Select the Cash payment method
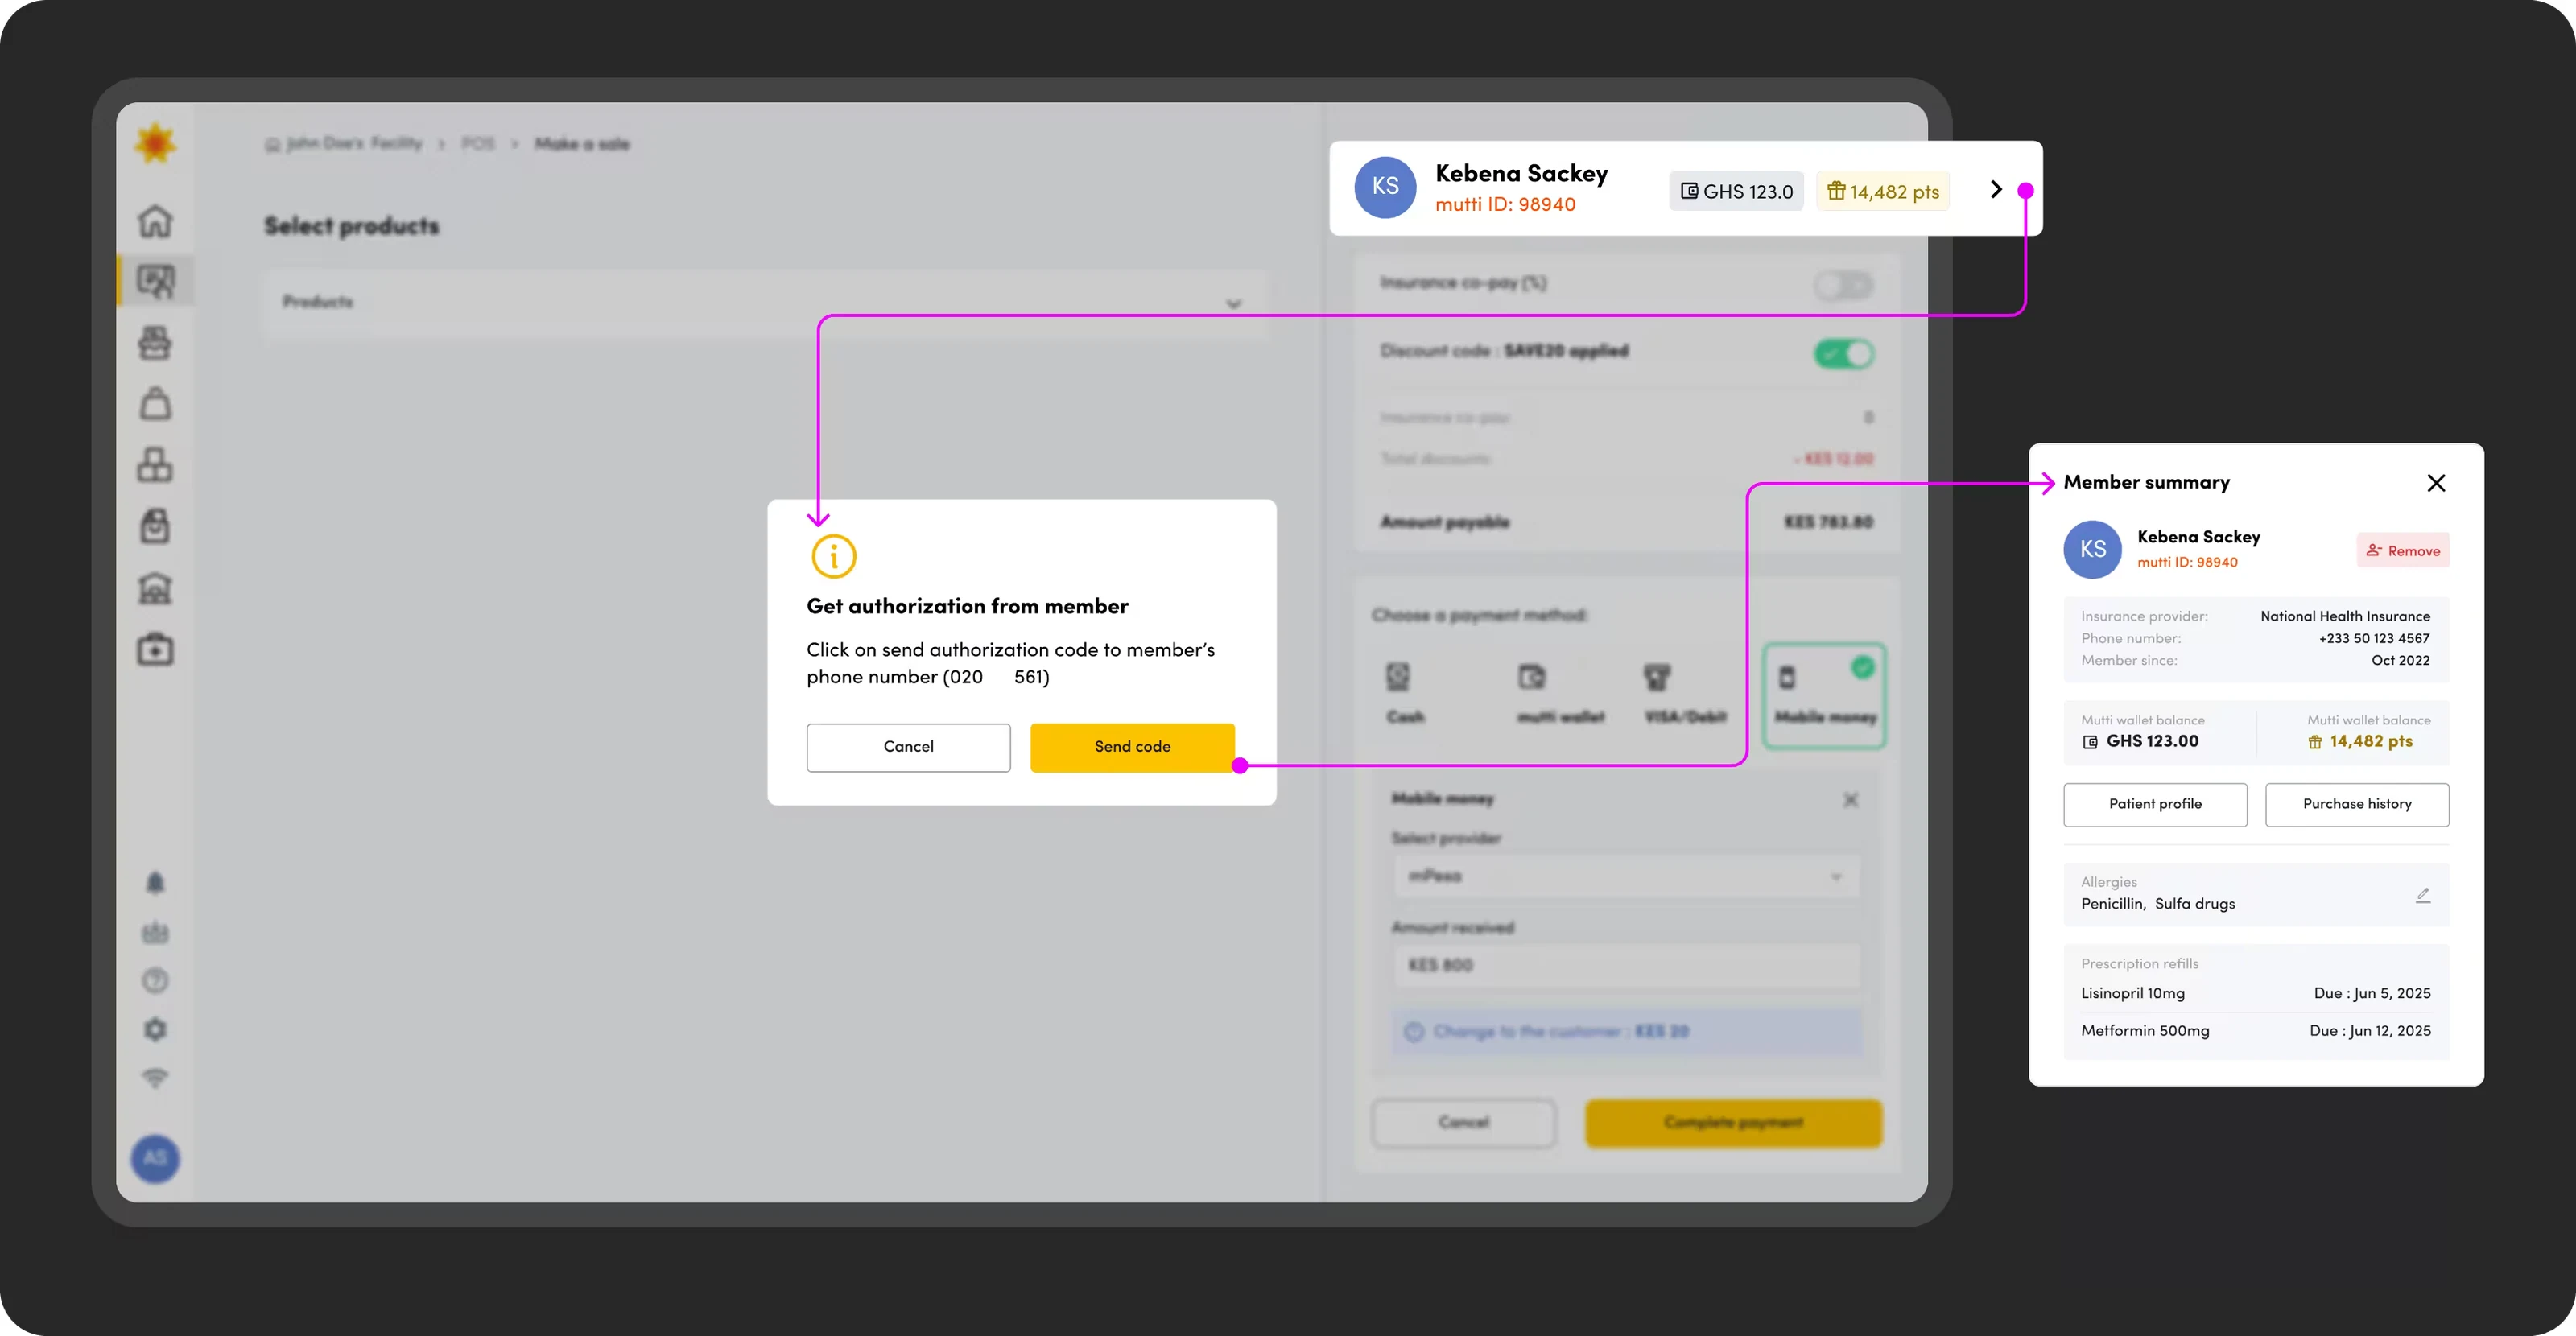The width and height of the screenshot is (2576, 1336). tap(1405, 694)
